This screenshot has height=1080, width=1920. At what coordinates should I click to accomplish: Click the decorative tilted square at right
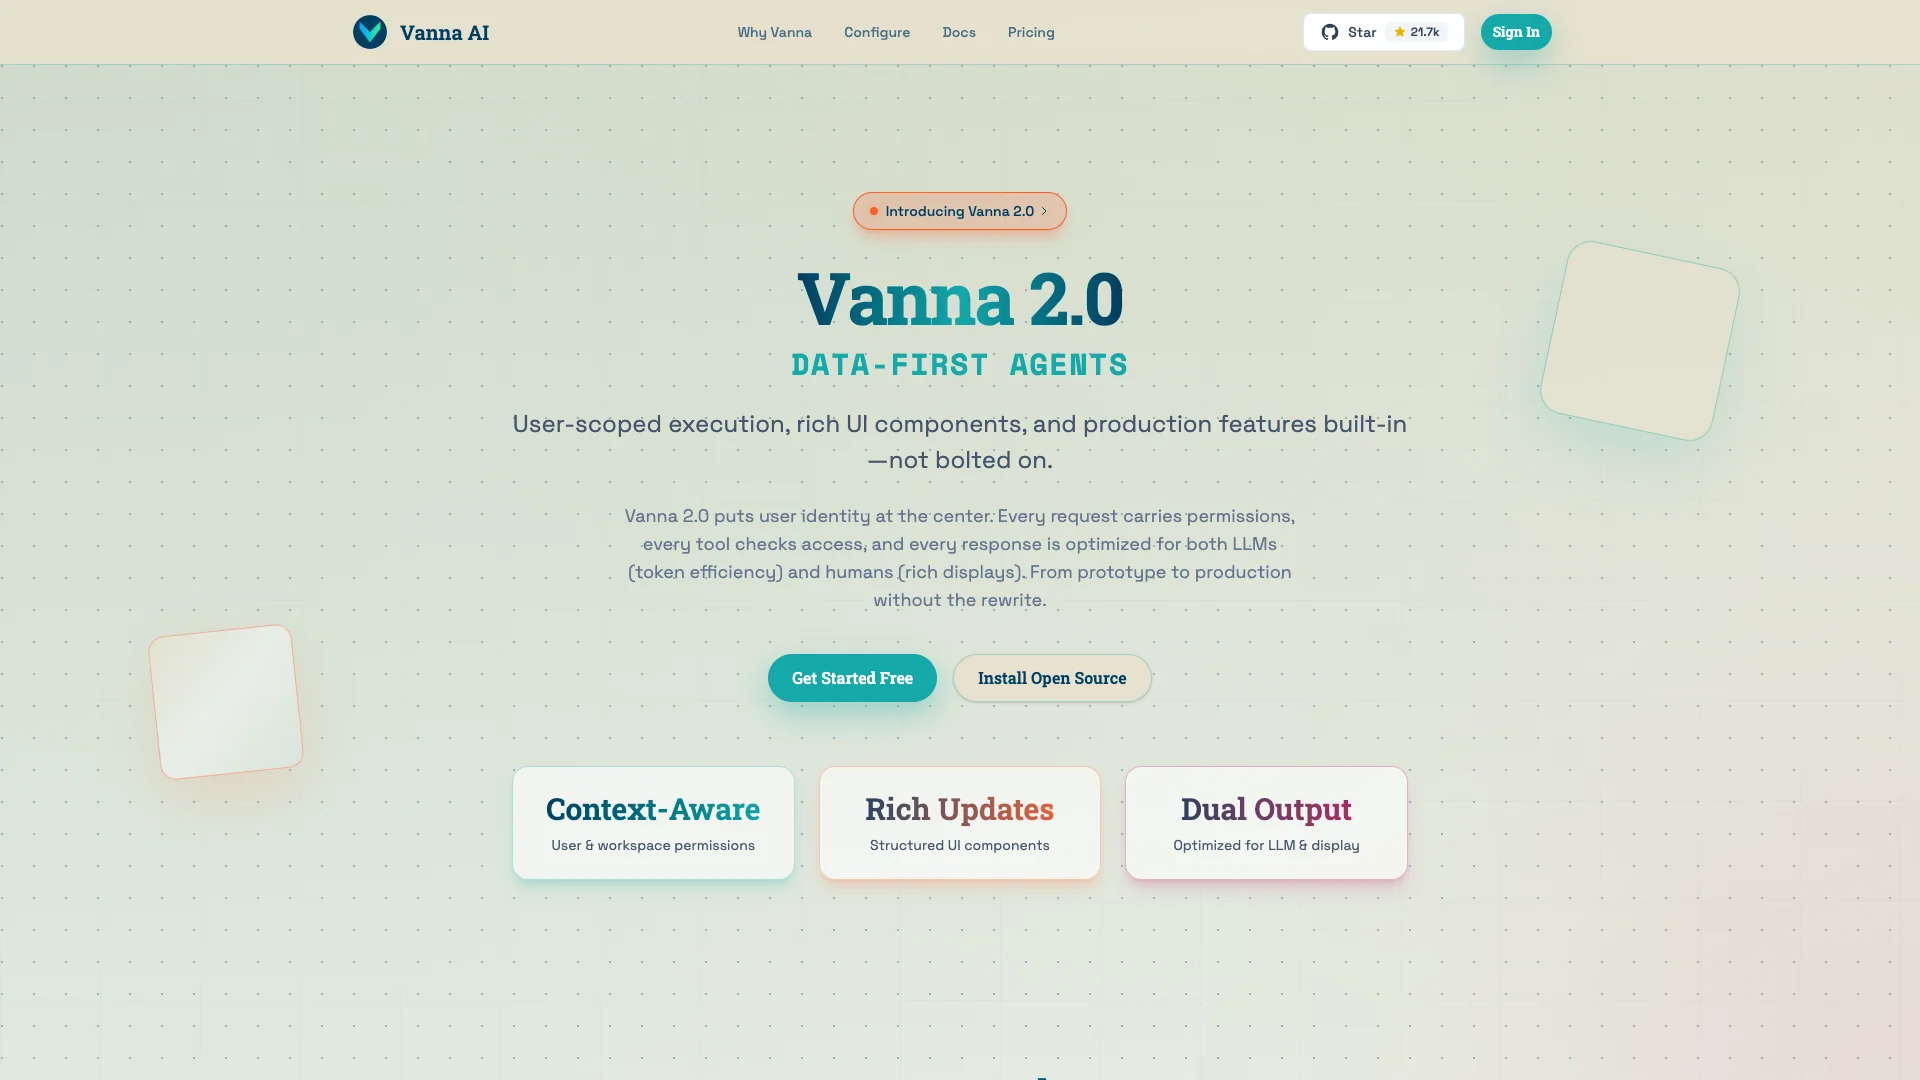tap(1640, 341)
